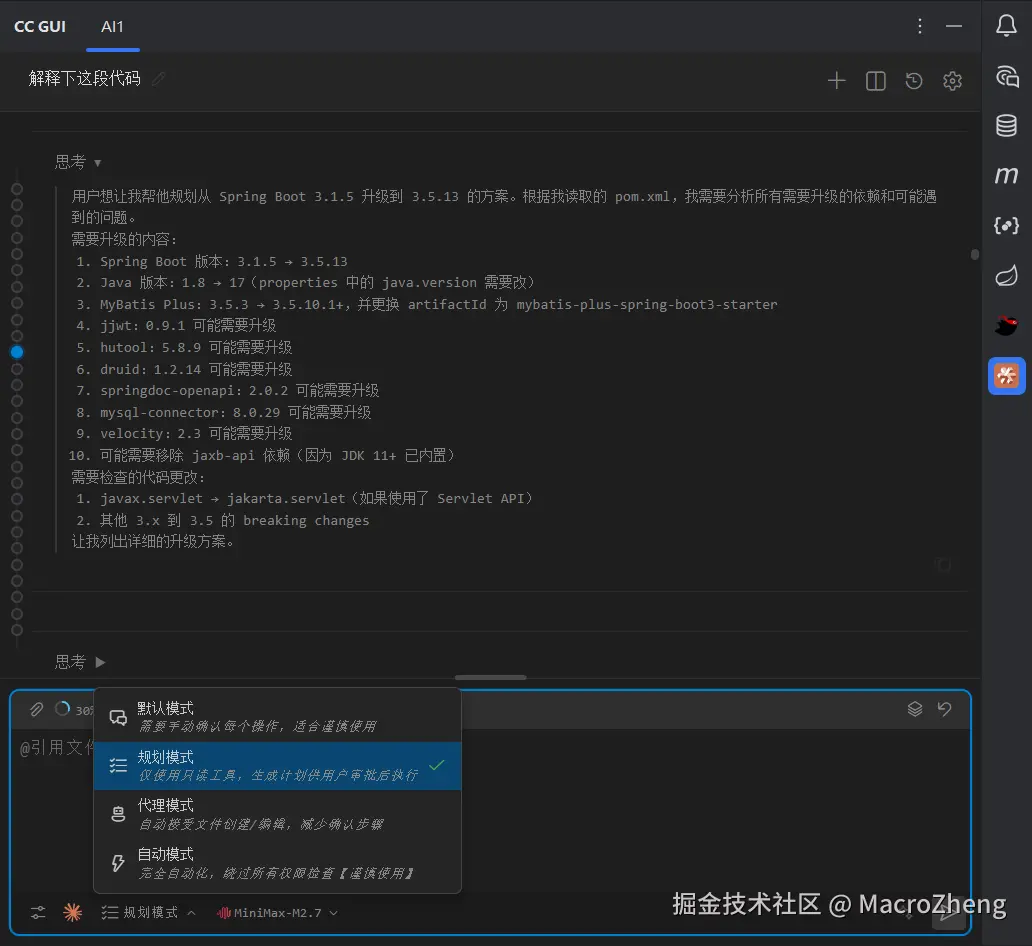Open the AI chat sidebar icon
The height and width of the screenshot is (946, 1032).
(1006, 76)
